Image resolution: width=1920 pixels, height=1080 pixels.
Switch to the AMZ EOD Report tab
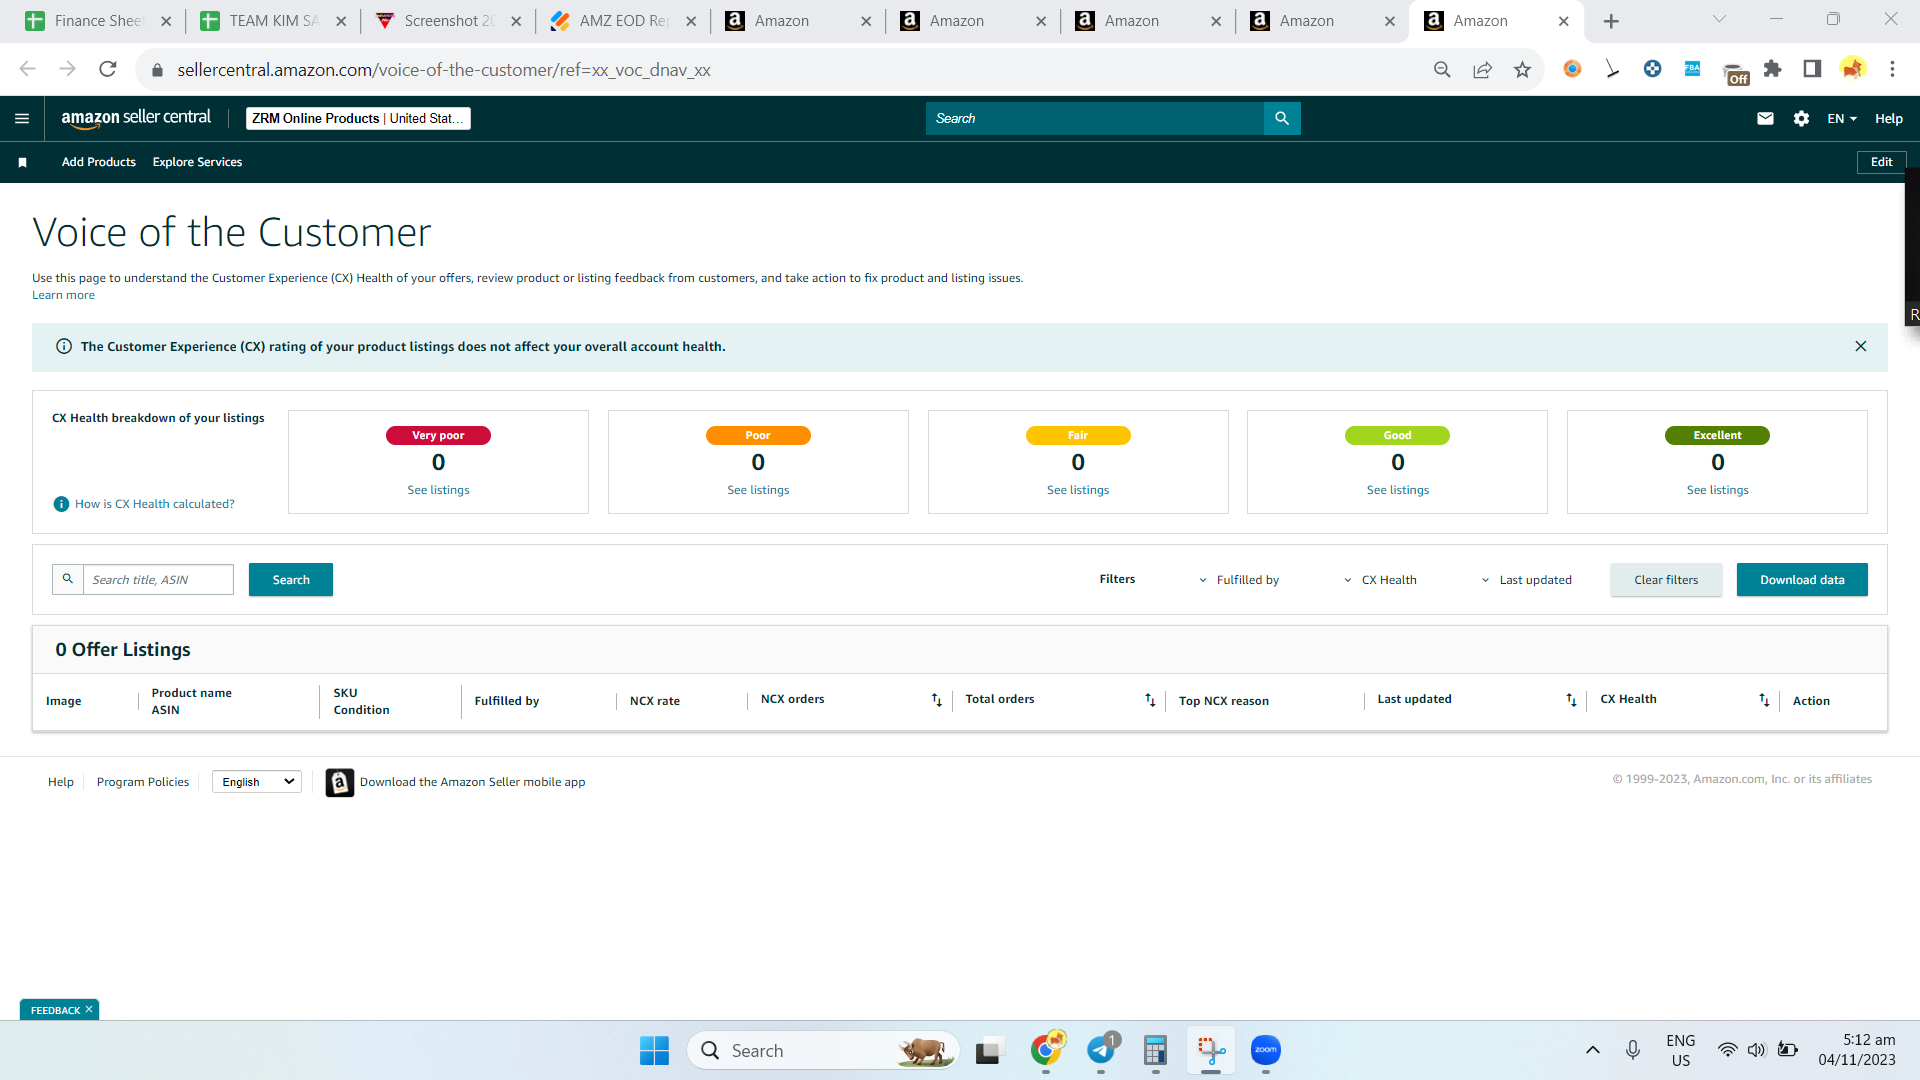coord(623,21)
